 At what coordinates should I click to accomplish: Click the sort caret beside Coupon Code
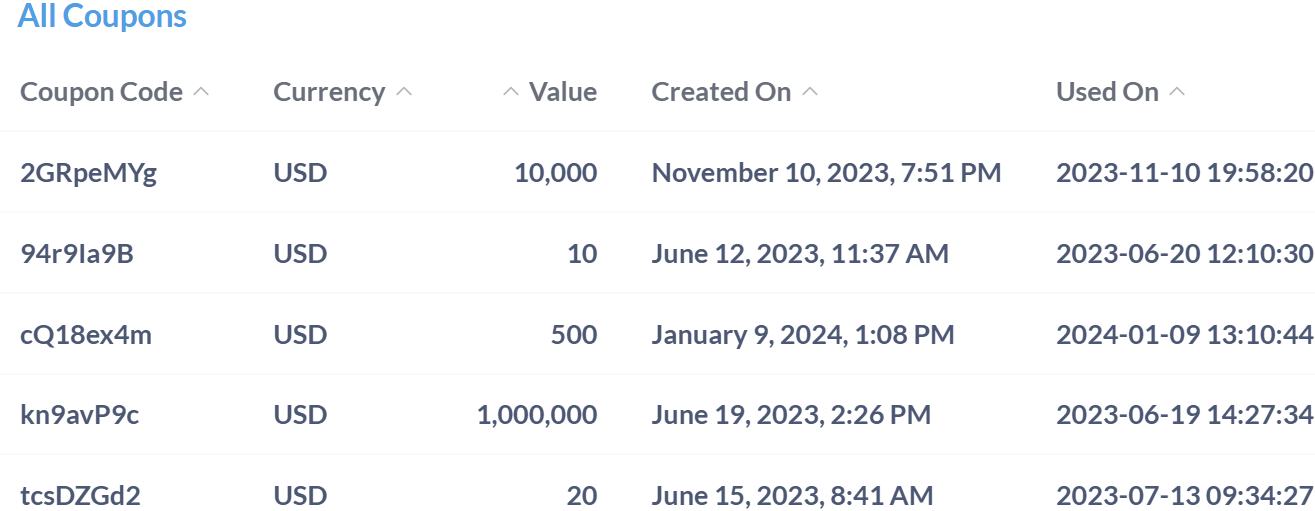point(201,92)
